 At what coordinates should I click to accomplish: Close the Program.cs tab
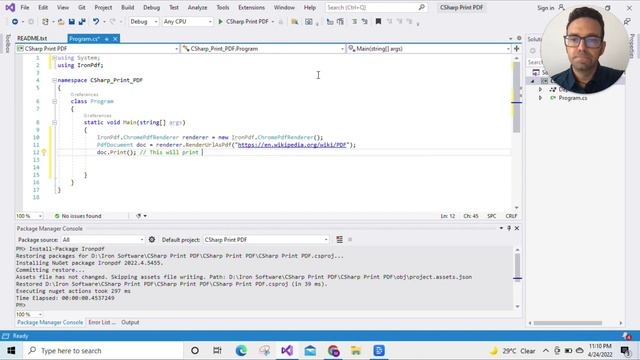click(115, 39)
